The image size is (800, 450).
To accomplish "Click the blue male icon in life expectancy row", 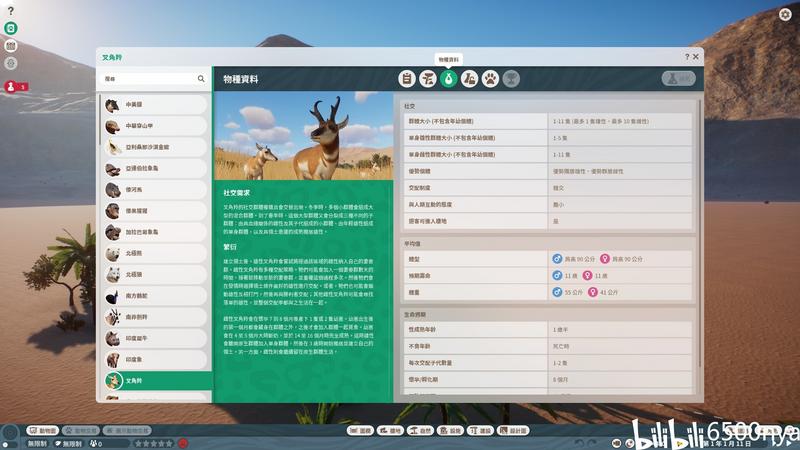I will pyautogui.click(x=557, y=276).
